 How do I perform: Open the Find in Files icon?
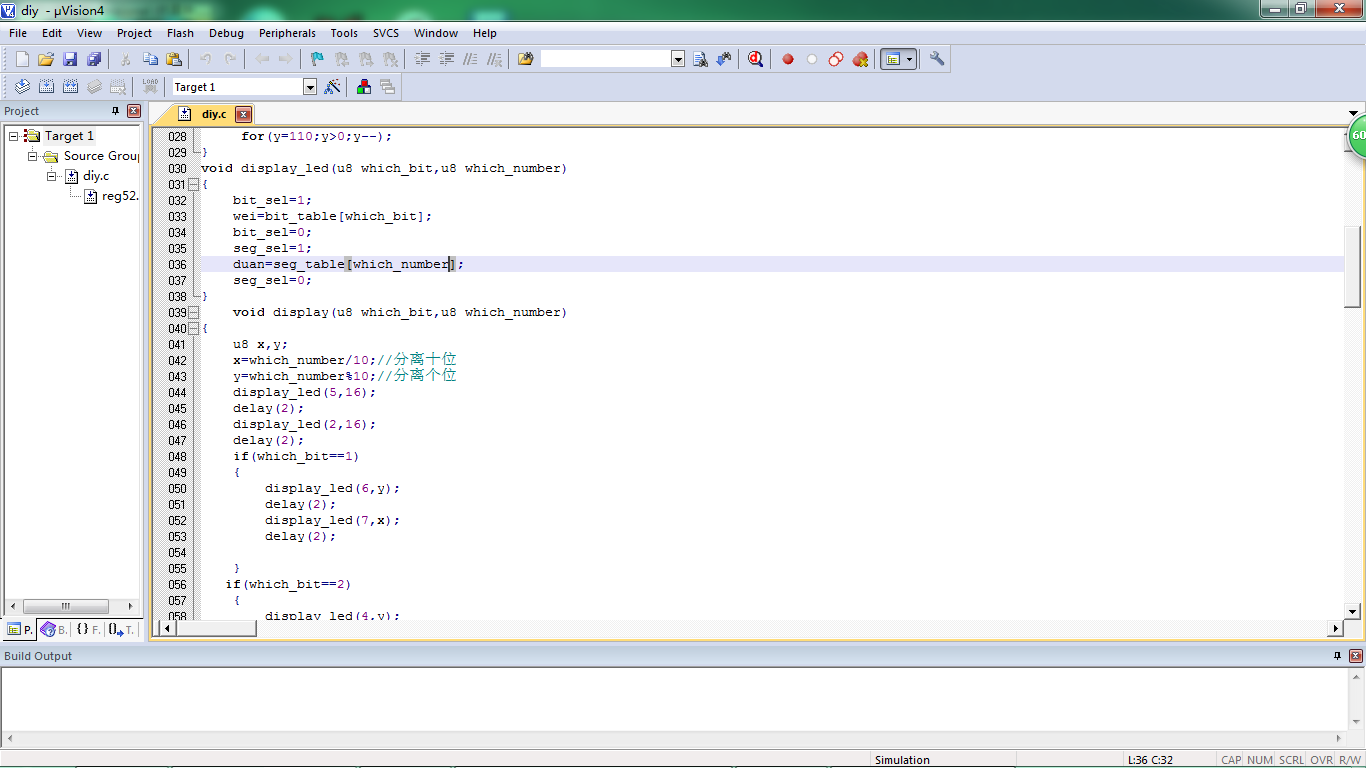coord(526,59)
